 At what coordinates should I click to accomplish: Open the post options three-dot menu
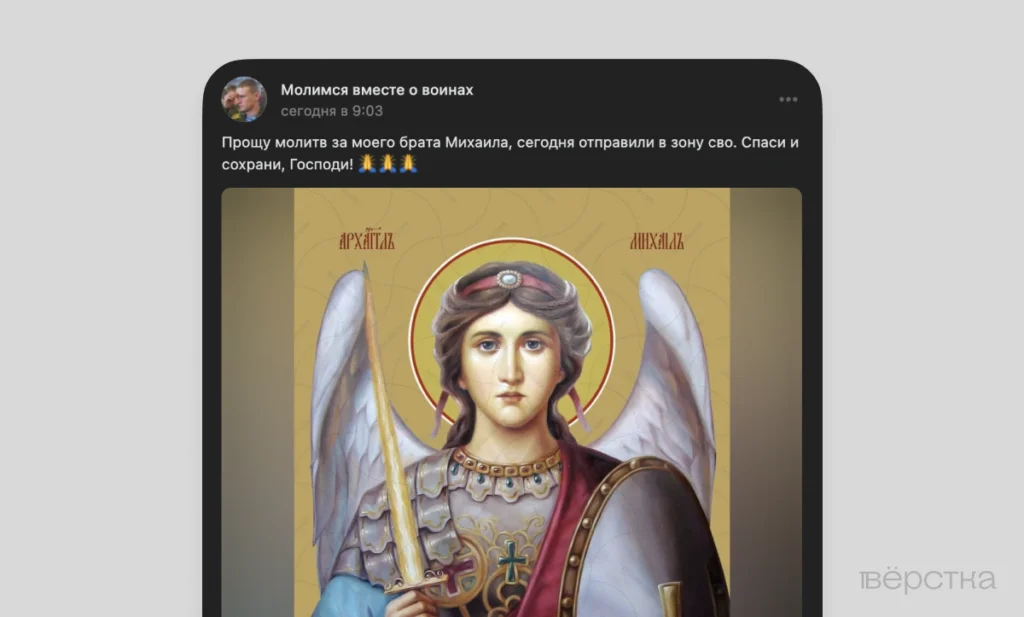[x=788, y=99]
